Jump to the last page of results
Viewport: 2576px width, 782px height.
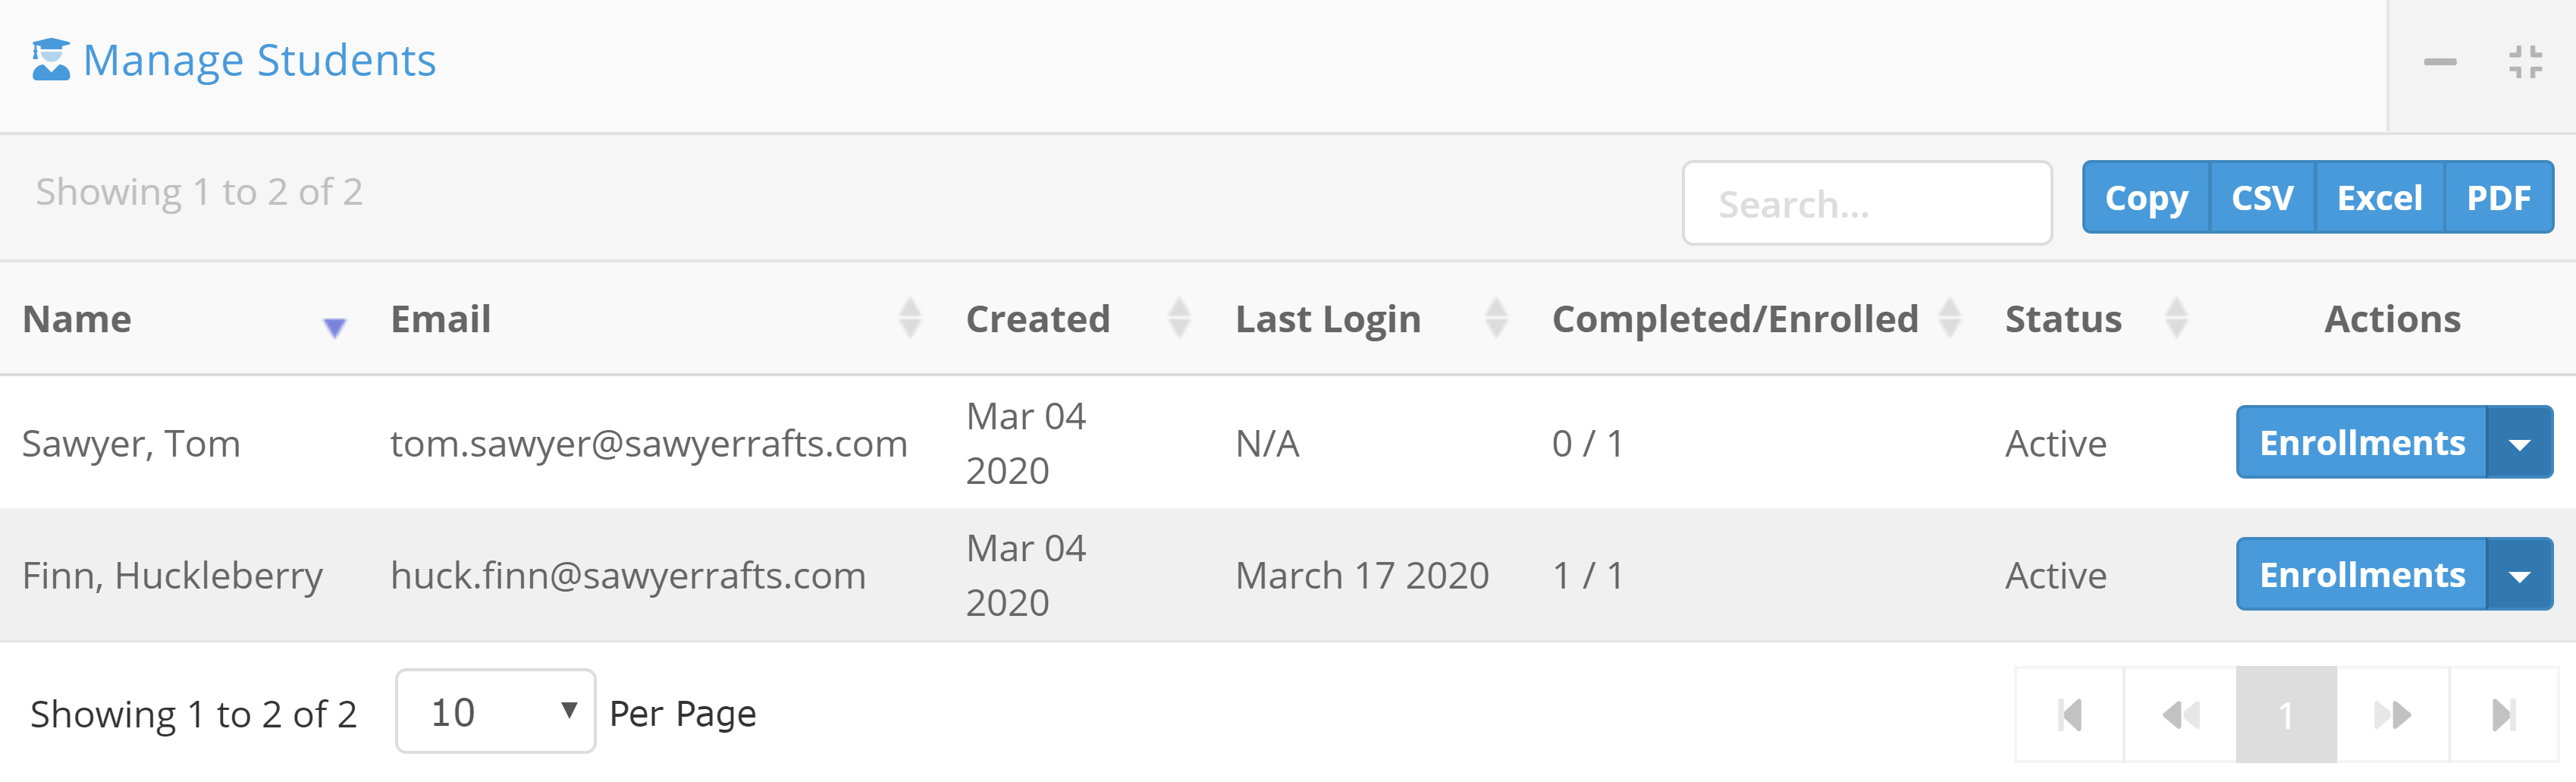(x=2503, y=715)
